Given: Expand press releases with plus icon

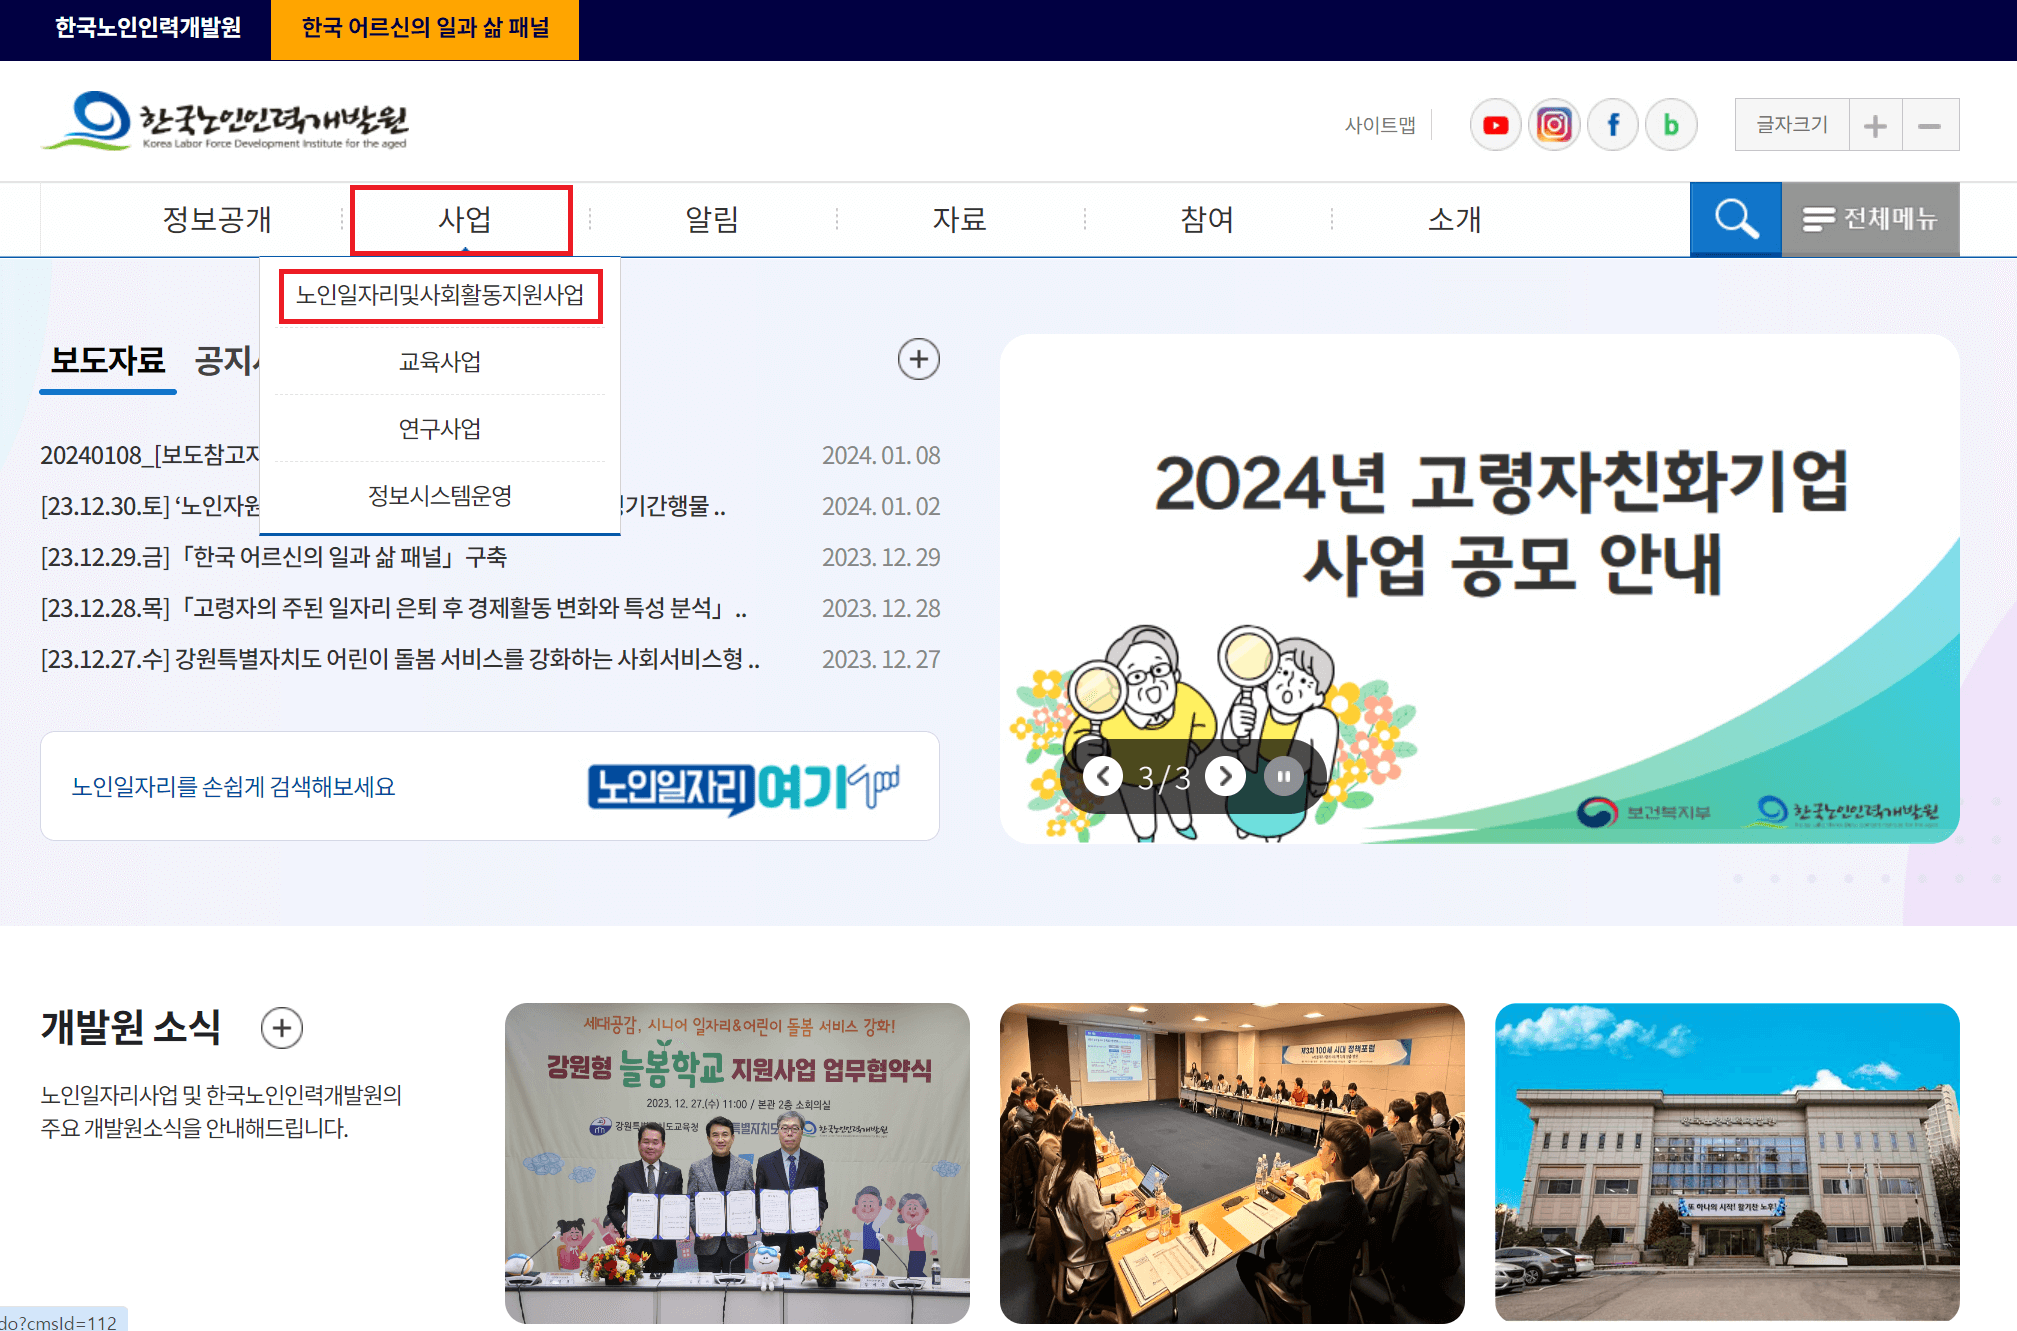Looking at the screenshot, I should tap(918, 359).
